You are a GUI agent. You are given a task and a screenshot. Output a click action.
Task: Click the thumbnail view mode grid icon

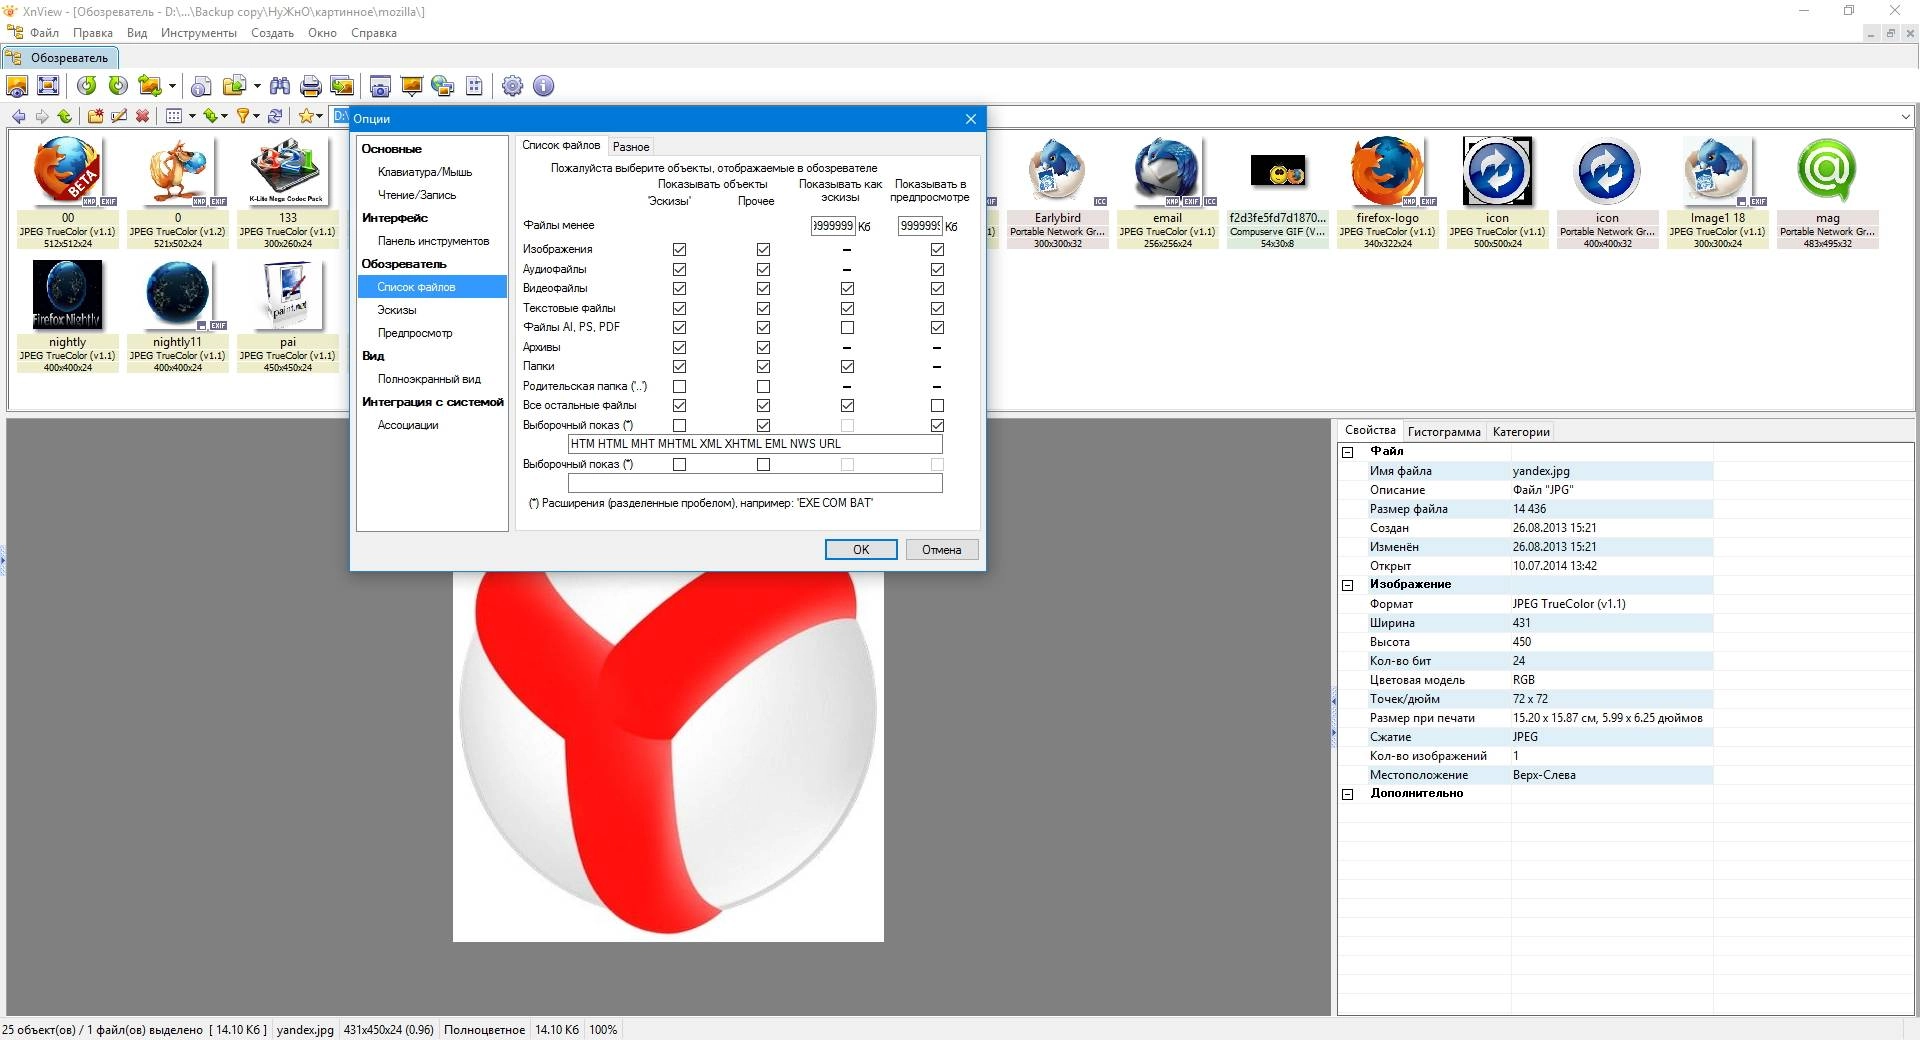coord(174,116)
